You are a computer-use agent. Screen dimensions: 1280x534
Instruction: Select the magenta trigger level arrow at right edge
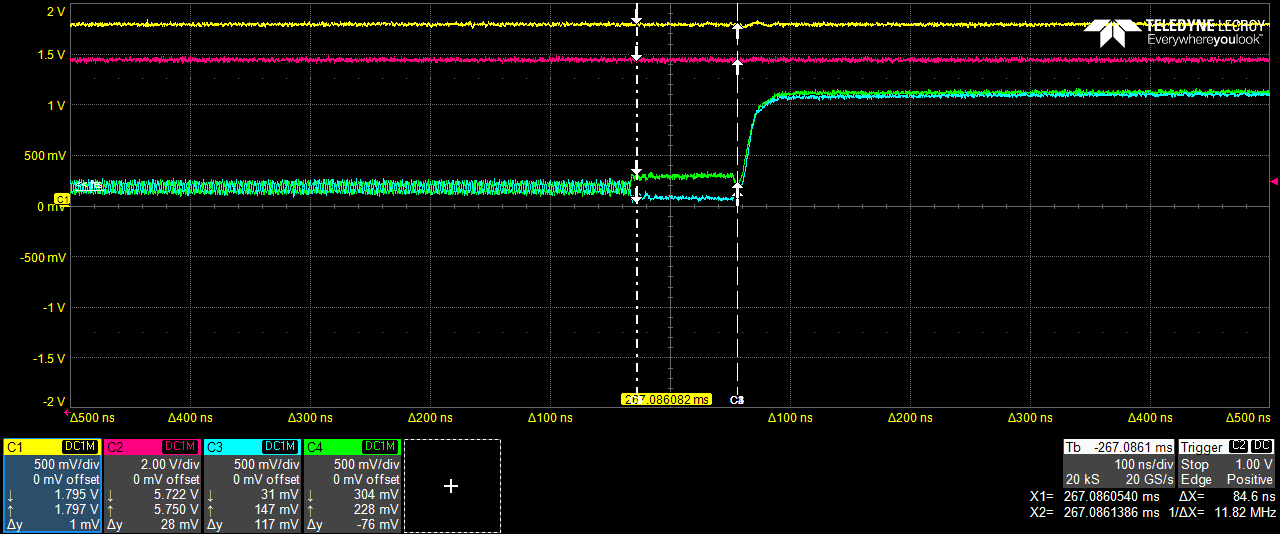1273,181
